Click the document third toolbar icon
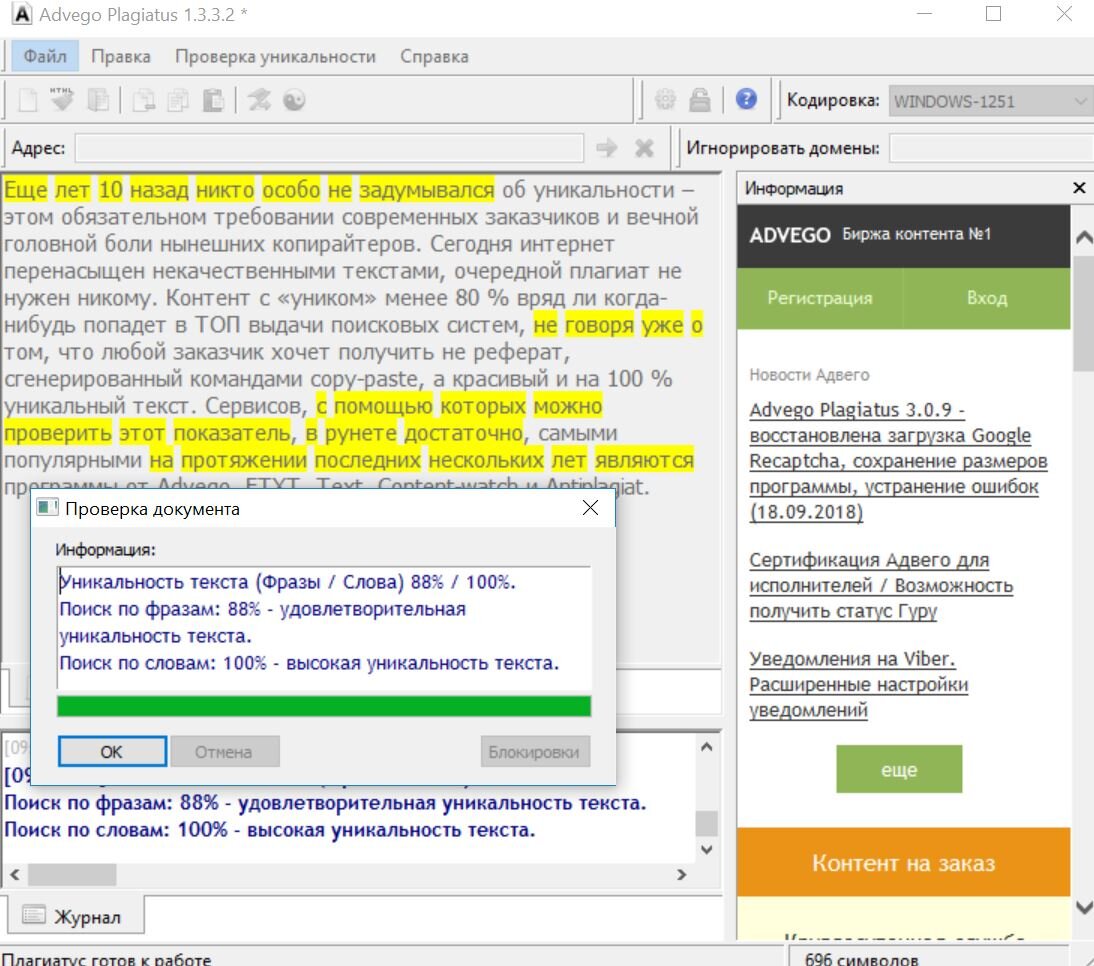This screenshot has width=1094, height=966. [x=98, y=100]
